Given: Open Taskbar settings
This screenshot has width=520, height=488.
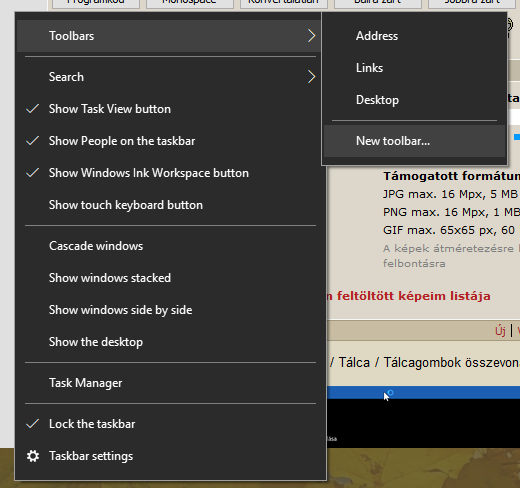Looking at the screenshot, I should click(170, 456).
